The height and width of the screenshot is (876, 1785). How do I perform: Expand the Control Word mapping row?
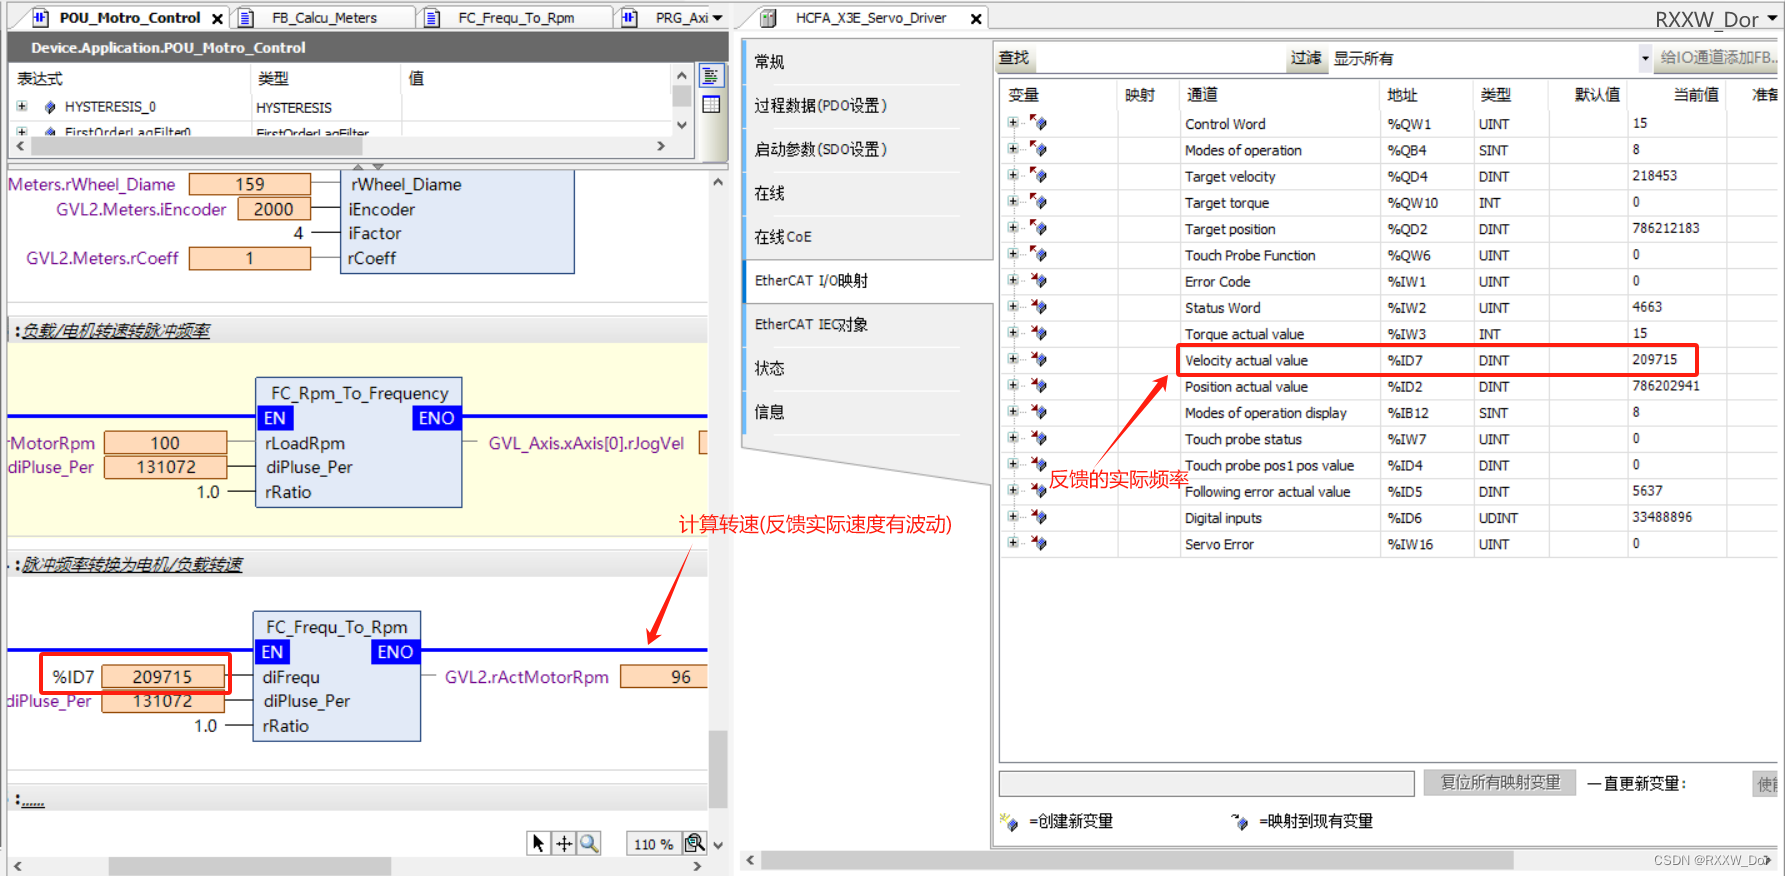pos(1013,123)
